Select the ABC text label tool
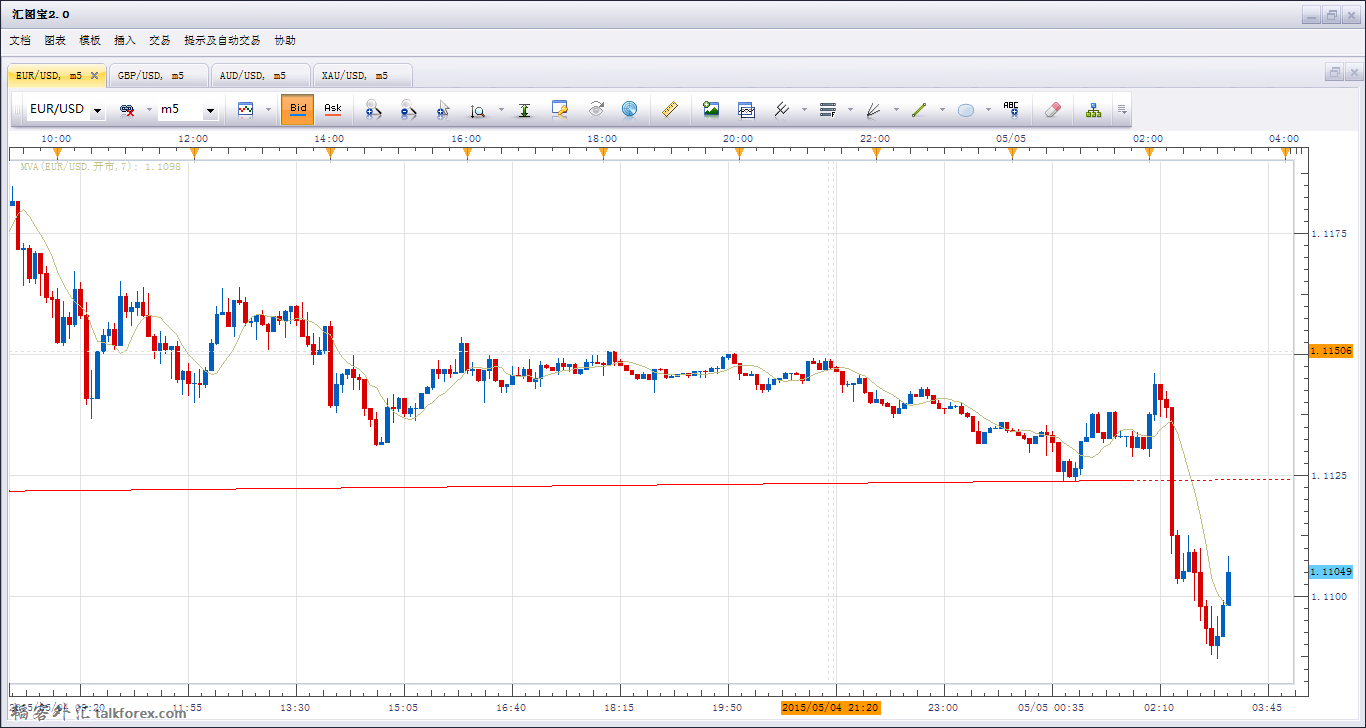Viewport: 1366px width, 728px height. [1011, 110]
